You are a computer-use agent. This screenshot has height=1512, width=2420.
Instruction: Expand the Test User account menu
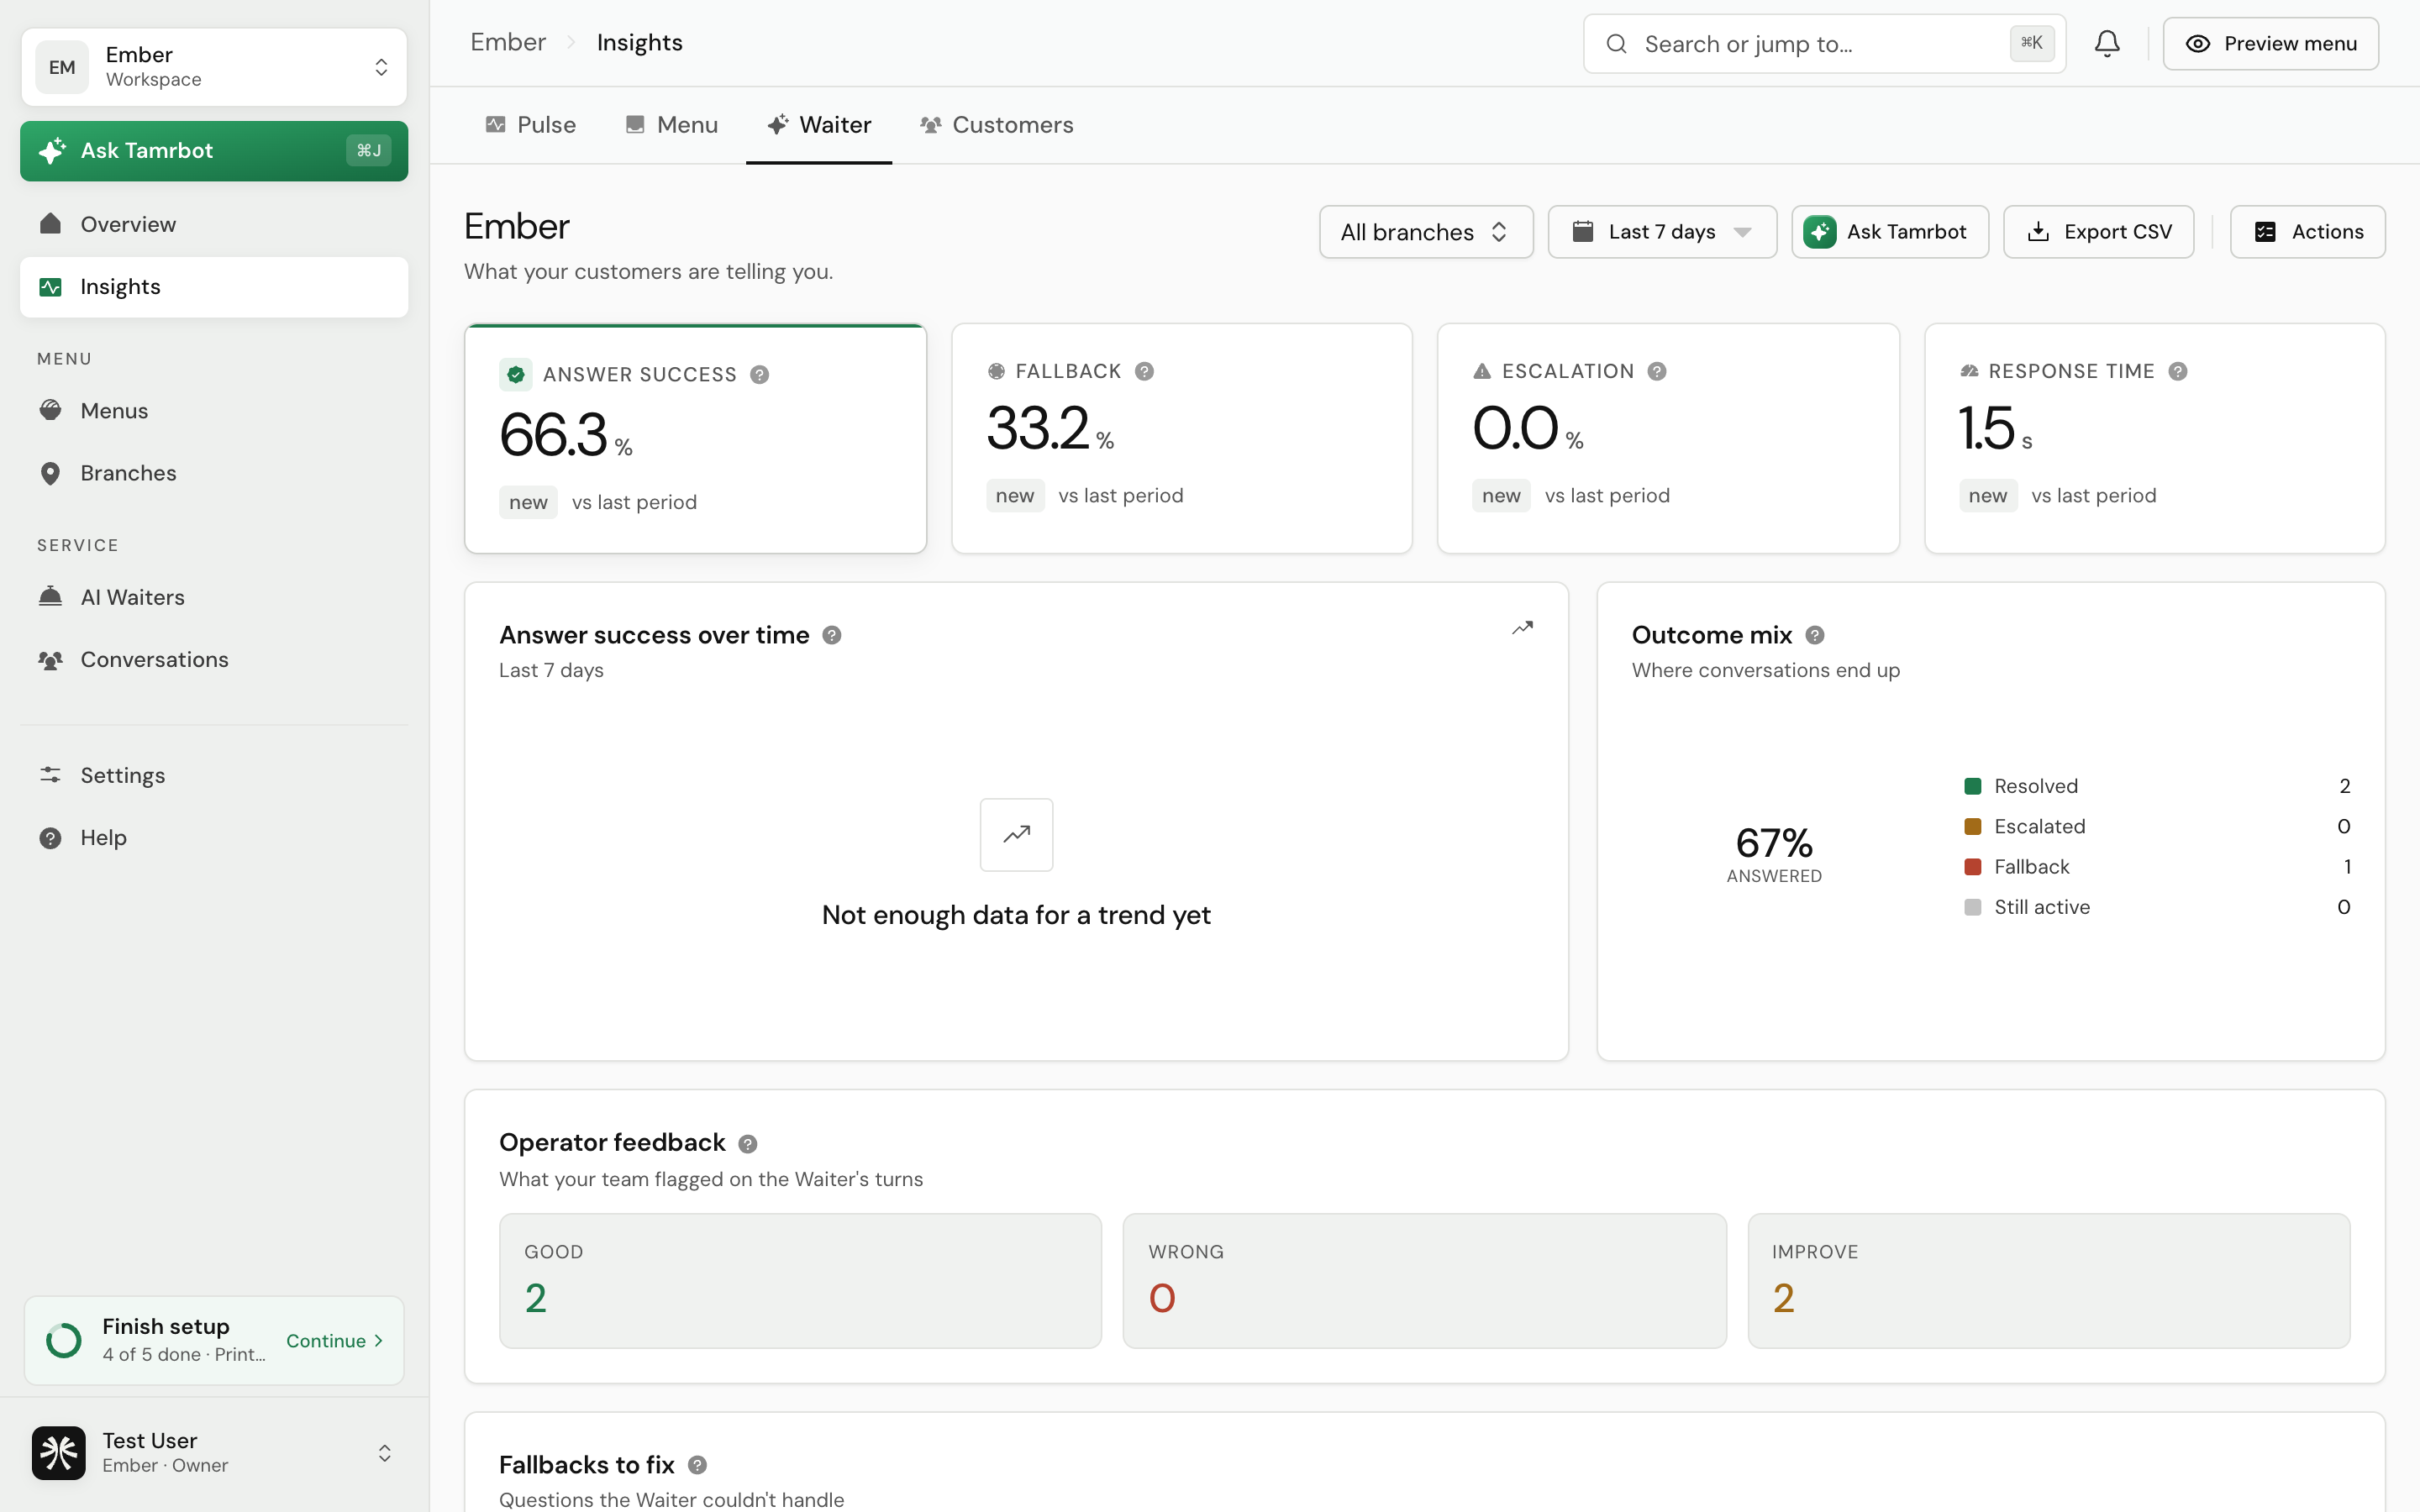[x=214, y=1453]
